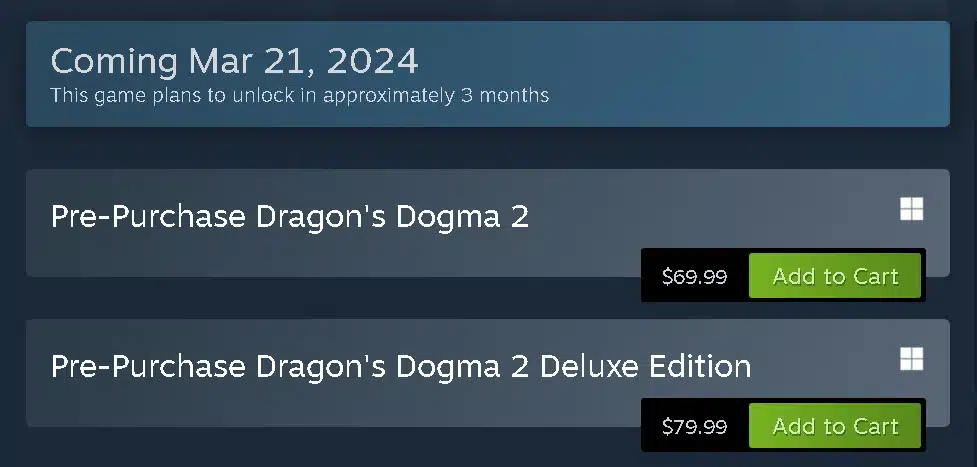Select the Pre-Purchase Deluxe Edition title text
Image resolution: width=977 pixels, height=467 pixels.
pos(401,366)
